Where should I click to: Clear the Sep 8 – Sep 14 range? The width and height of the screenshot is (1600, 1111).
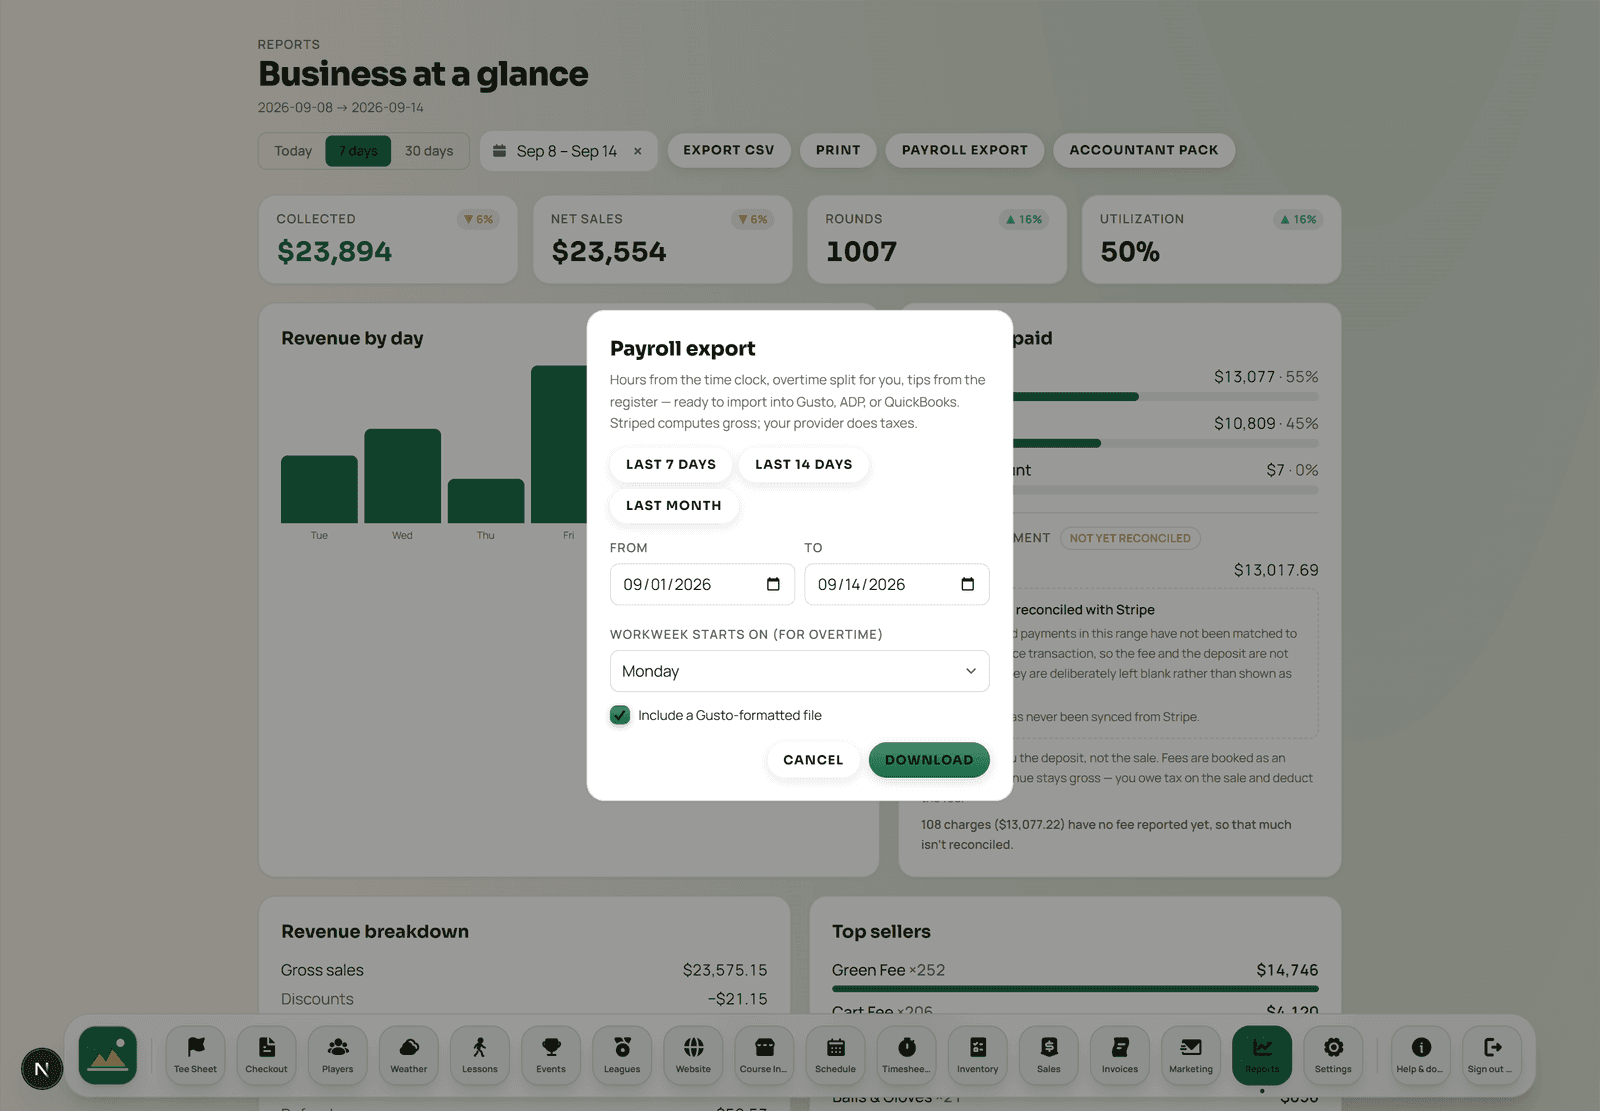638,151
